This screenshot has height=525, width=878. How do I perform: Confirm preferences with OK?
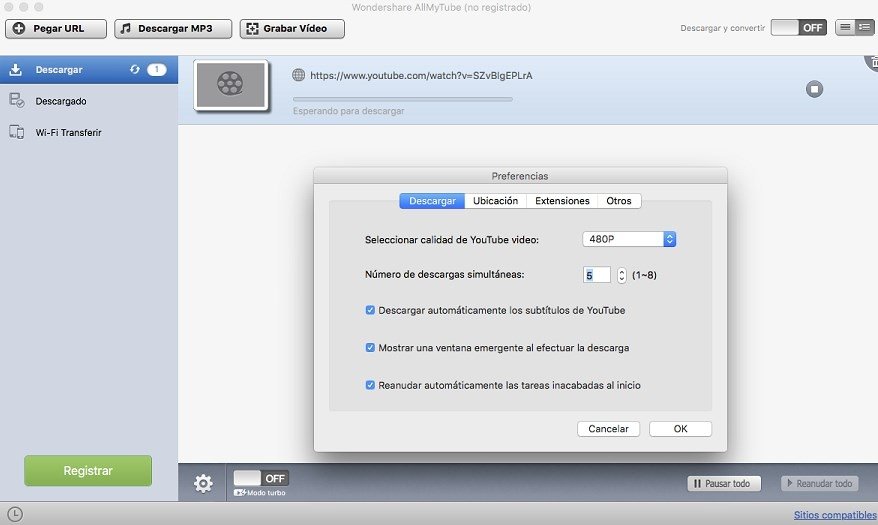pyautogui.click(x=680, y=429)
